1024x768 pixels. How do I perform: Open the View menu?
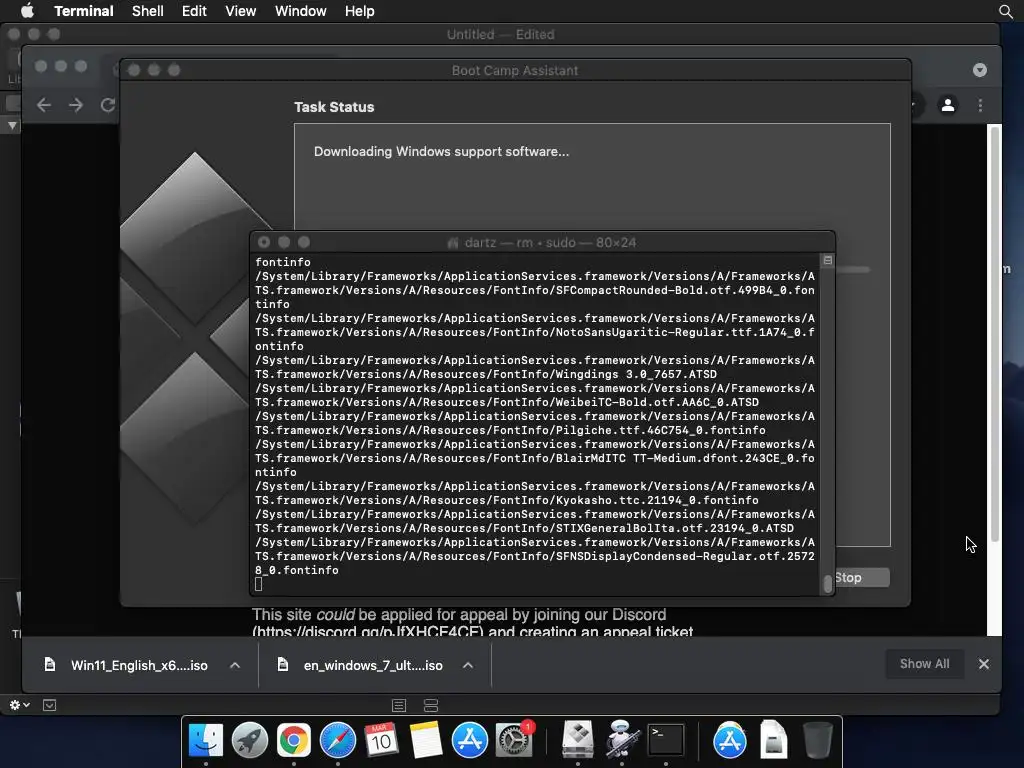[x=240, y=11]
